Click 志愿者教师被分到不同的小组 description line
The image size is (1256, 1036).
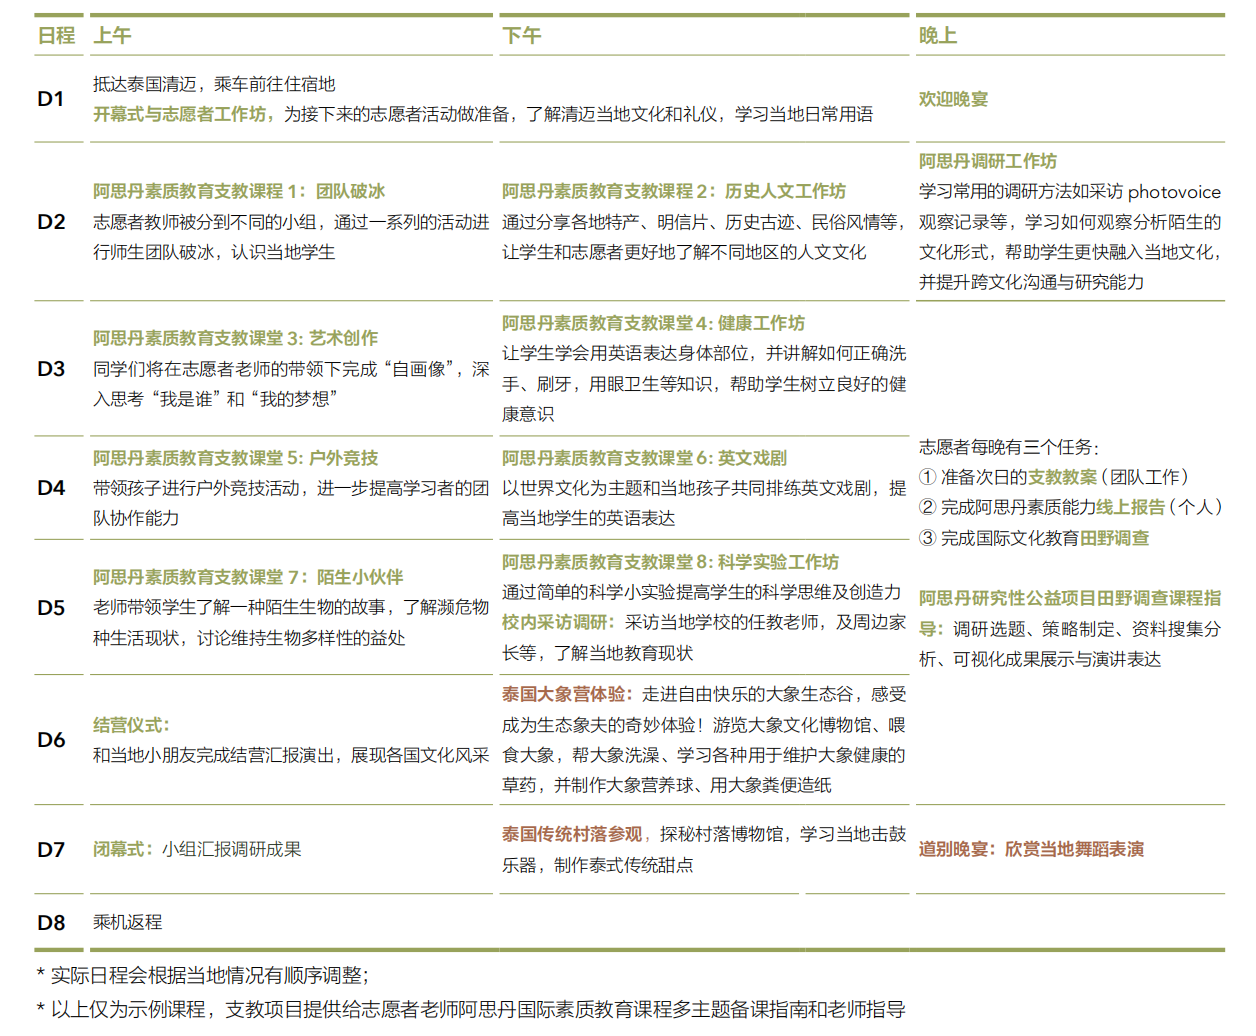(291, 222)
